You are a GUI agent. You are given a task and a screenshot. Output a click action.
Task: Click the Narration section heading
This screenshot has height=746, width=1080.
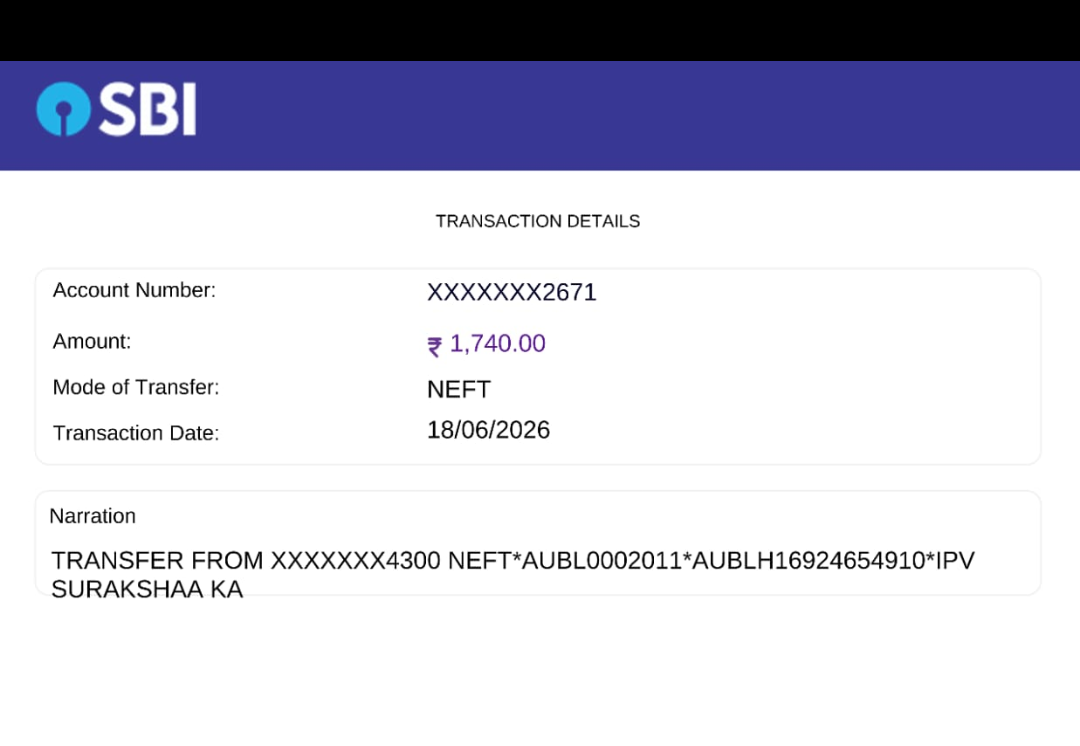(93, 516)
